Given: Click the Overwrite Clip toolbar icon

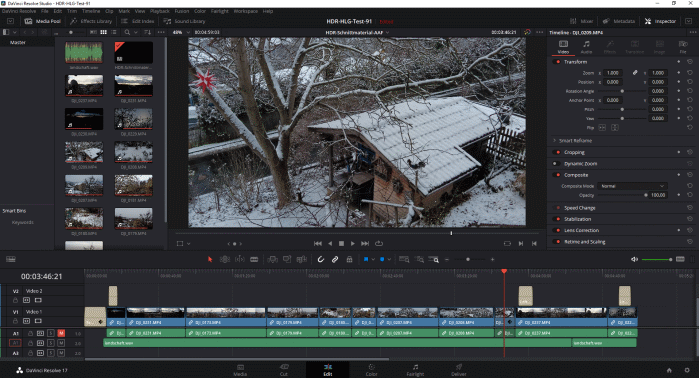Looking at the screenshot, I should pyautogui.click(x=287, y=259).
